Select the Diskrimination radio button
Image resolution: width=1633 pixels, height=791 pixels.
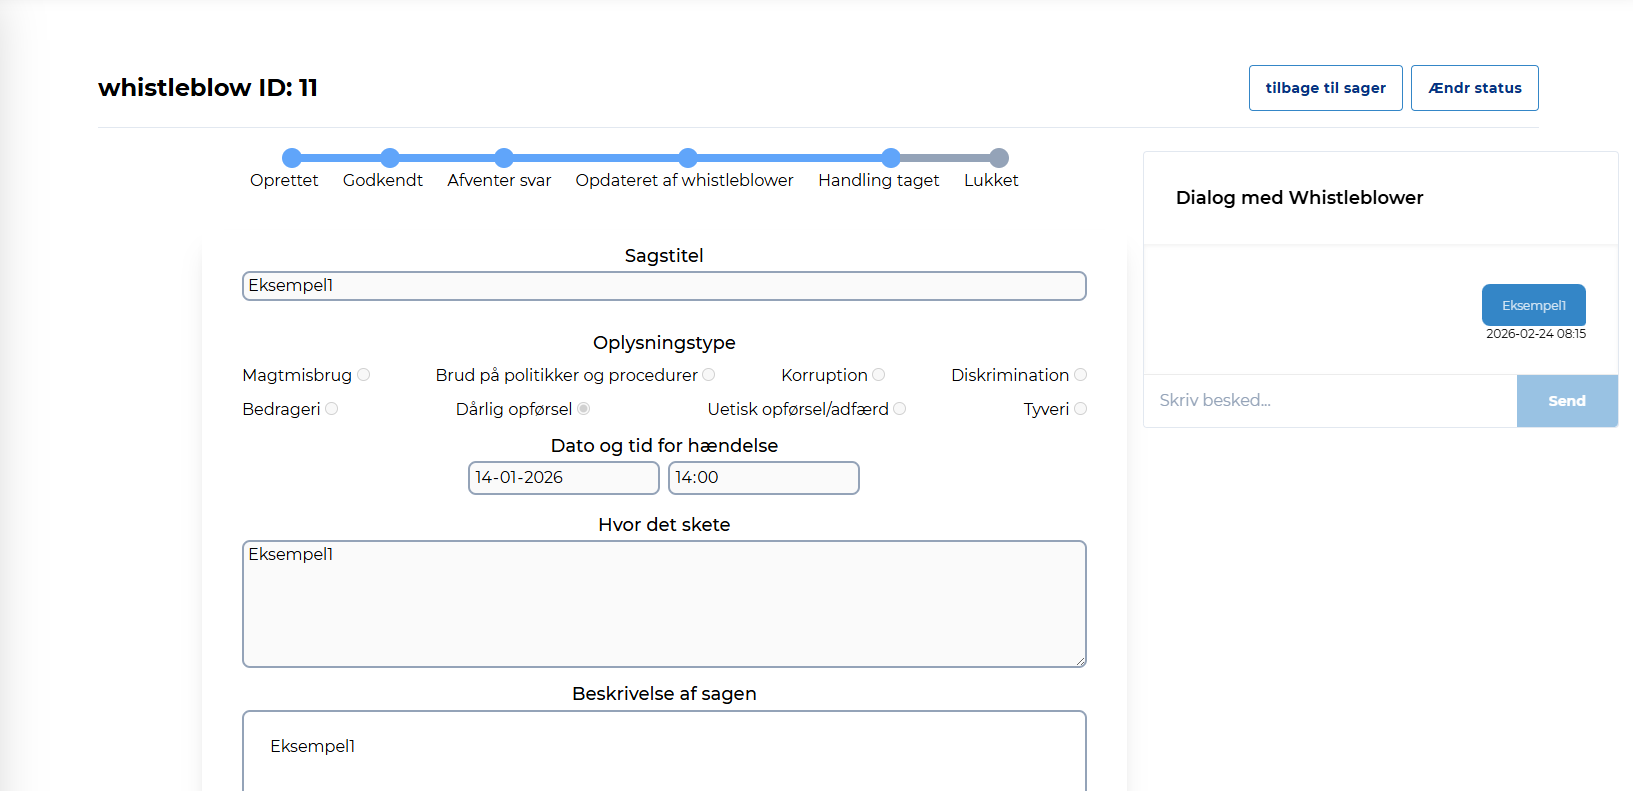pyautogui.click(x=1081, y=375)
